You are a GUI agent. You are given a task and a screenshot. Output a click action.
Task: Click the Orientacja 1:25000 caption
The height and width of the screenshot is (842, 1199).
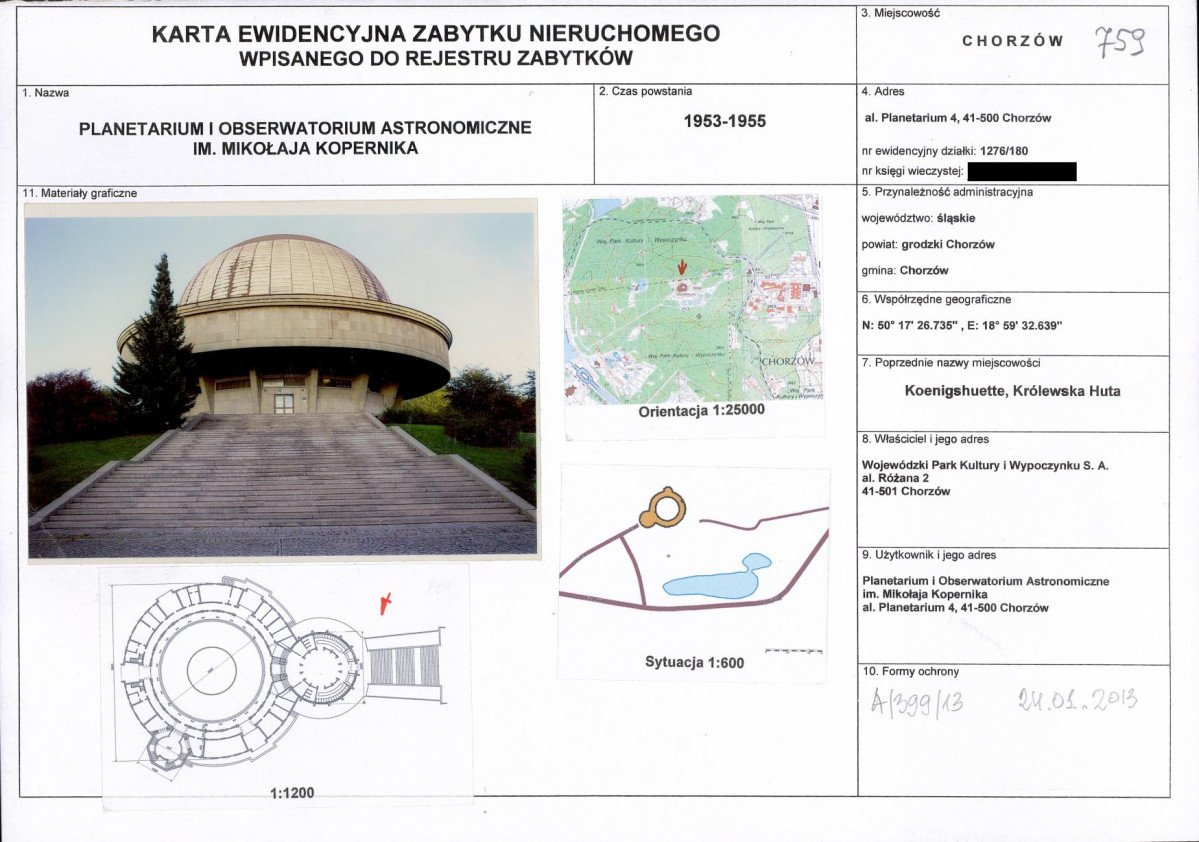point(701,411)
